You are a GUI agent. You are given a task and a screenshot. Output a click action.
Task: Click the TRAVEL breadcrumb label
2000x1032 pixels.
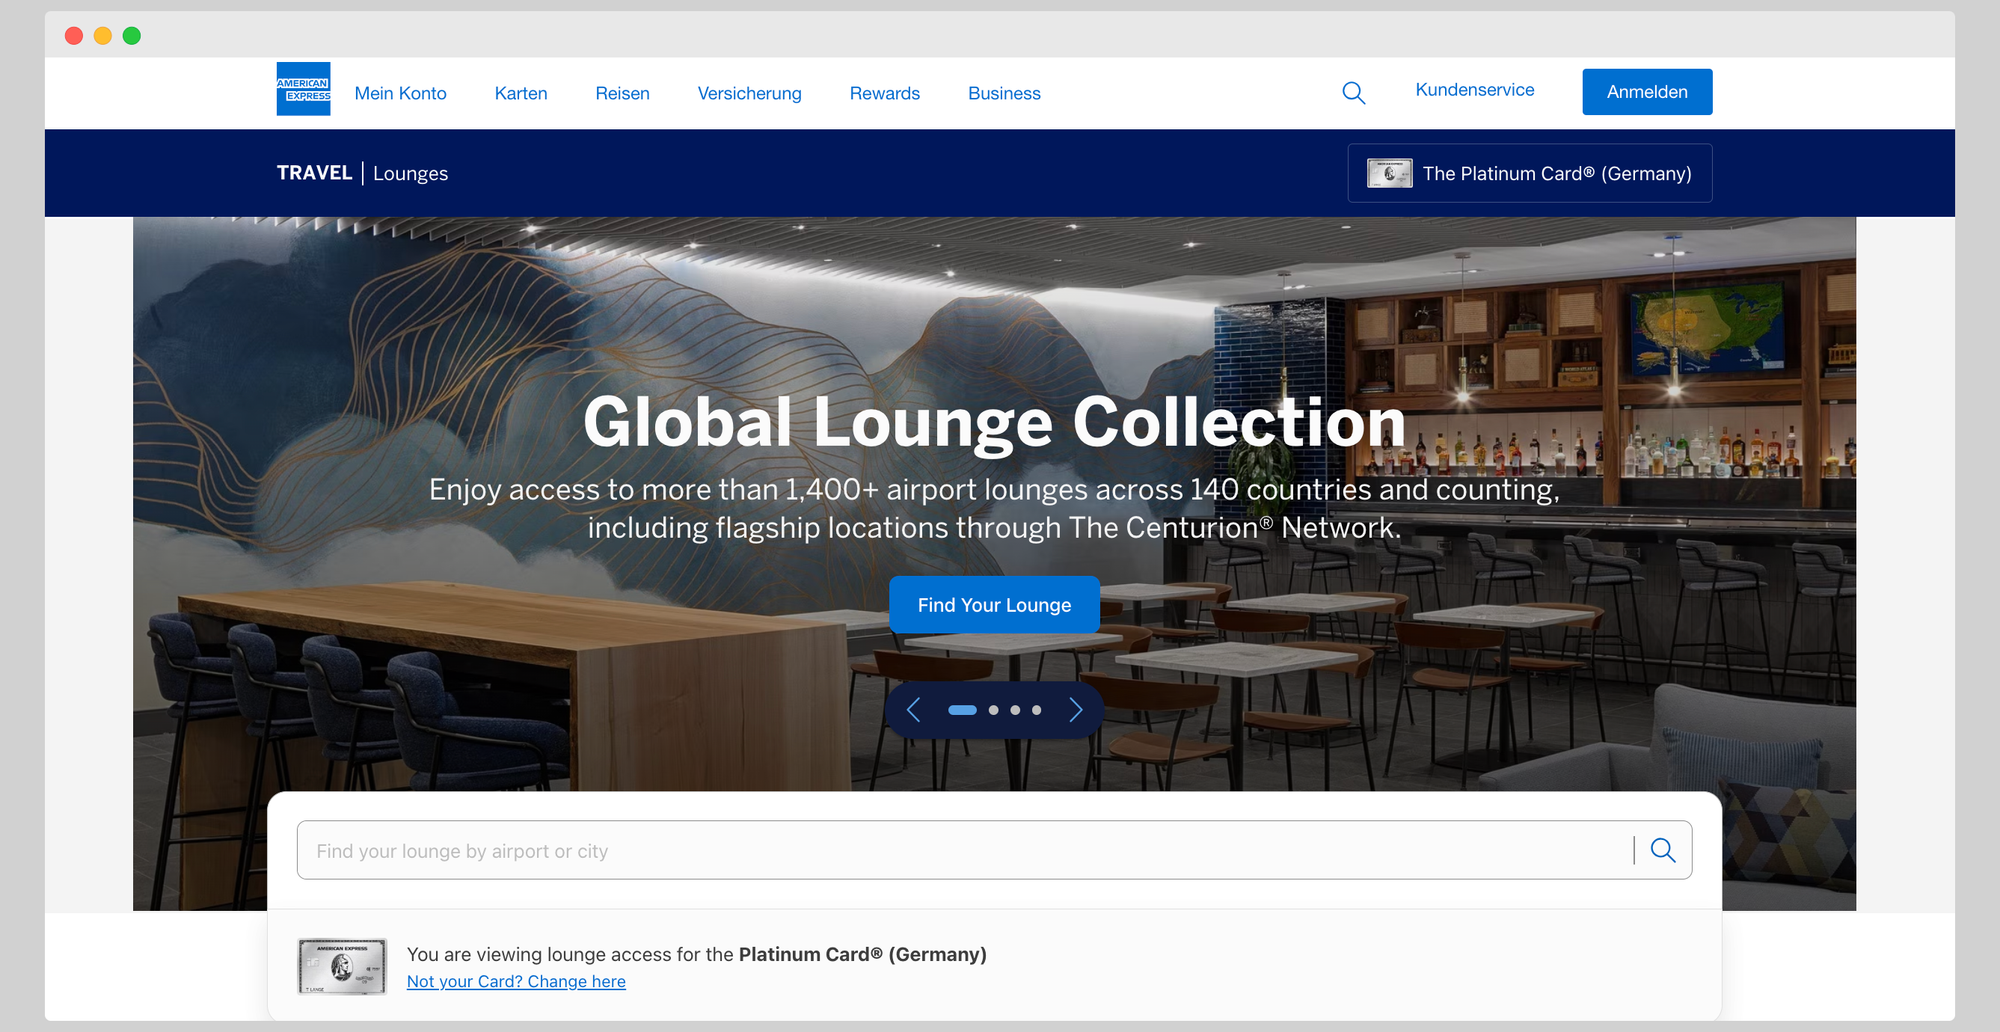coord(314,173)
